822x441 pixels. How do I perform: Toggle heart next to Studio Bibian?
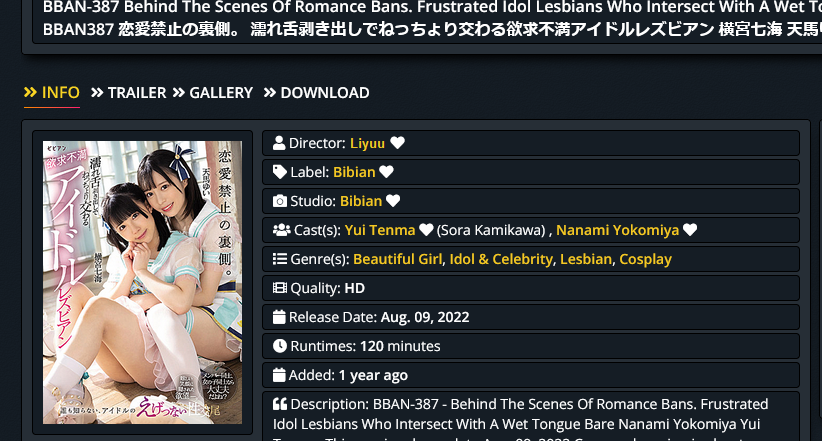[393, 201]
